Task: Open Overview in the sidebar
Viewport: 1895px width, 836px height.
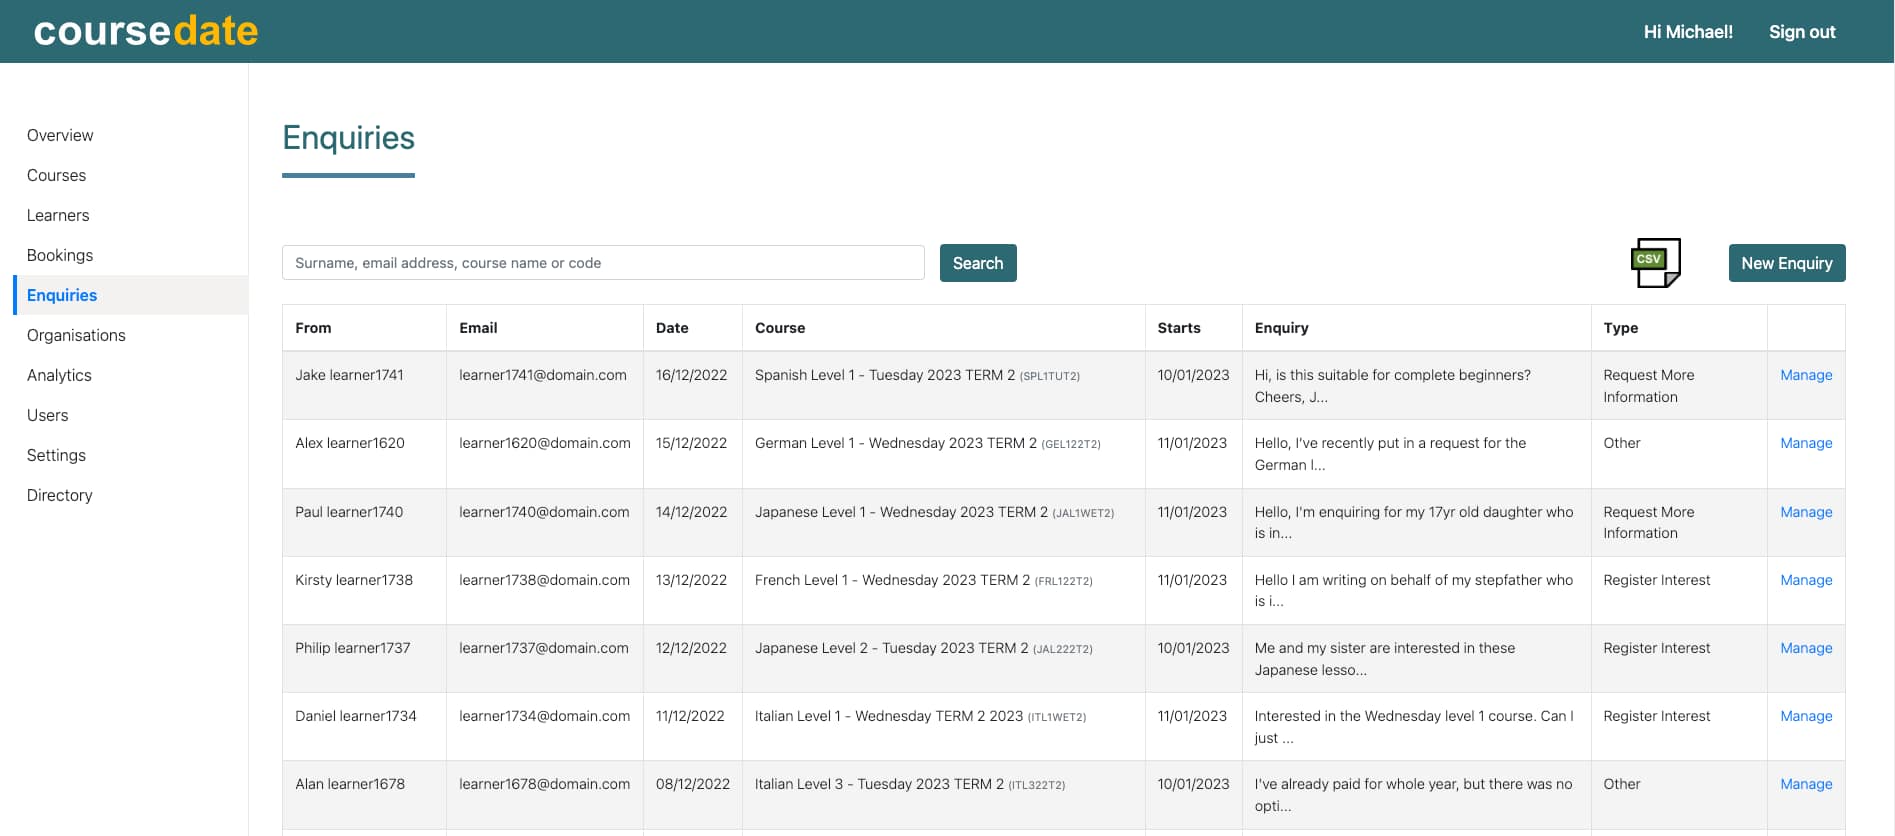Action: click(x=60, y=135)
